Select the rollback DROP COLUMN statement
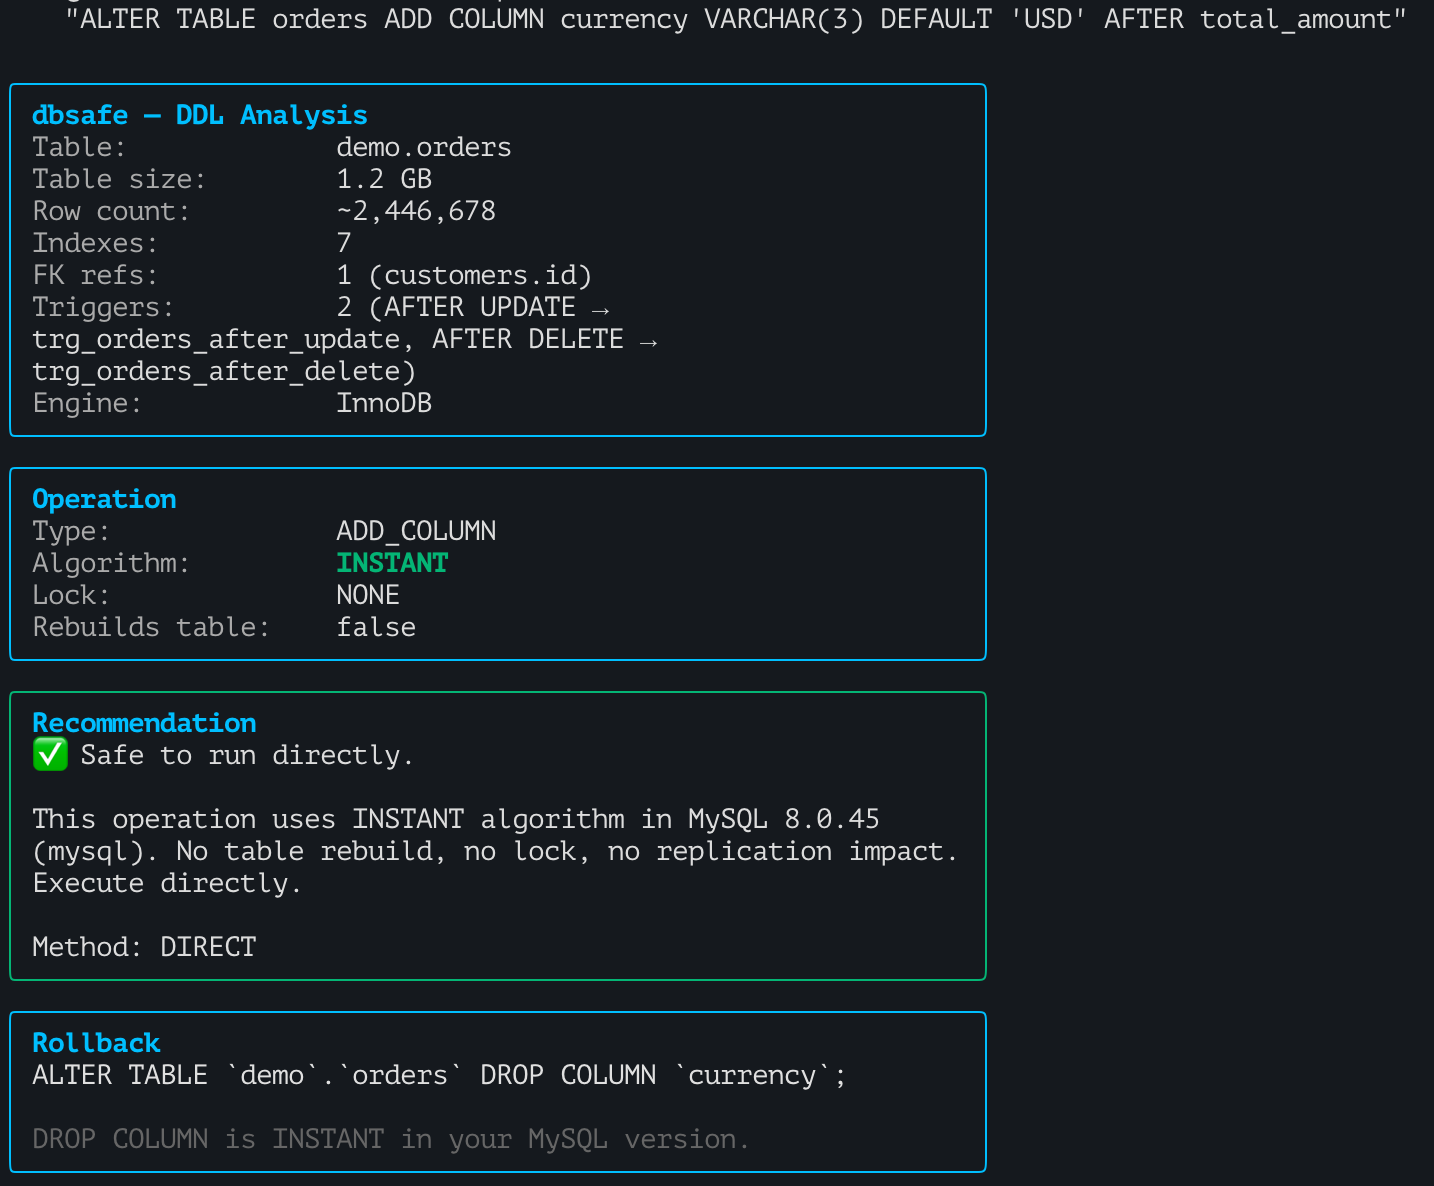 (438, 1074)
